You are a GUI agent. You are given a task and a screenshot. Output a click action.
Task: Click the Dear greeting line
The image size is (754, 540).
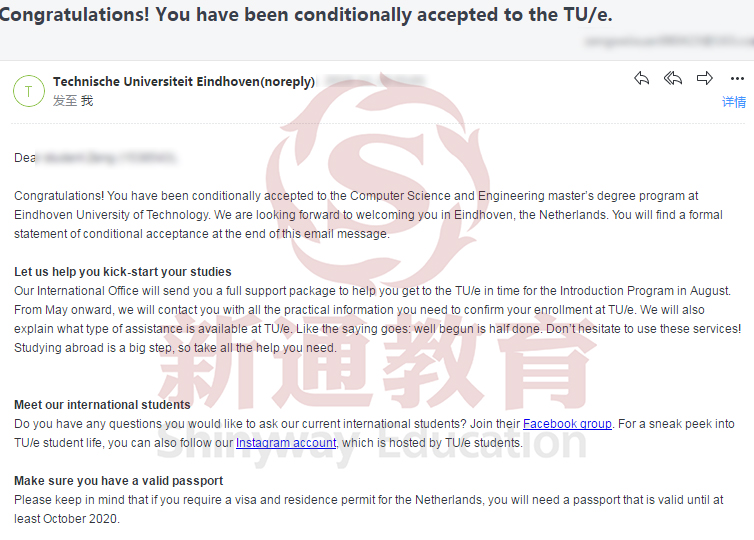(x=95, y=158)
